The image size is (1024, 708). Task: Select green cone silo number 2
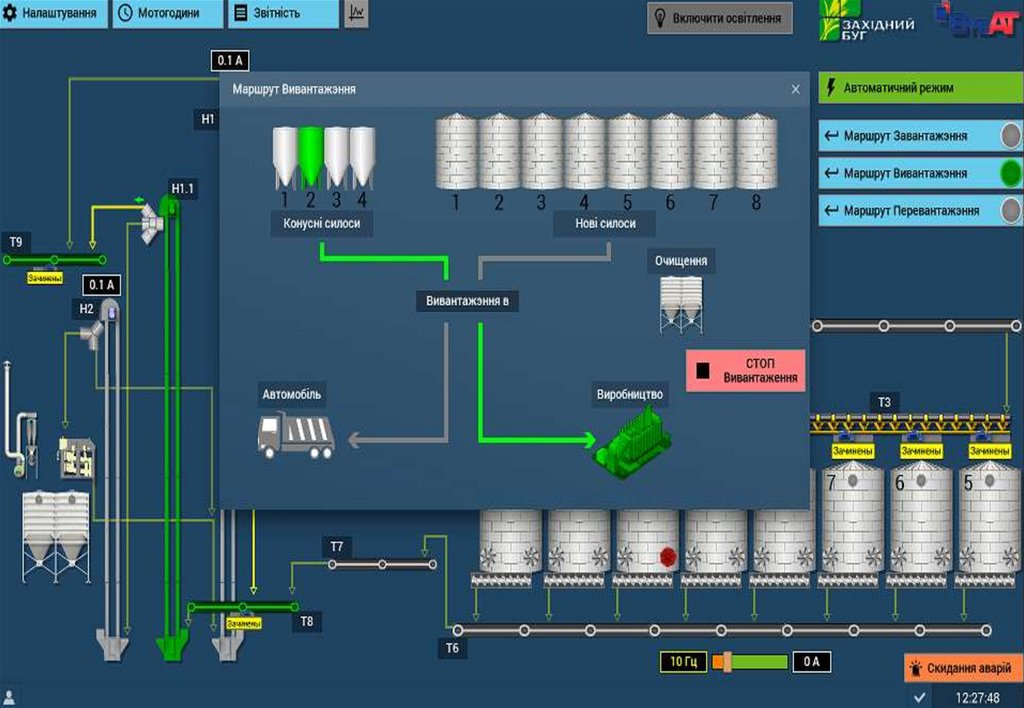coord(310,158)
